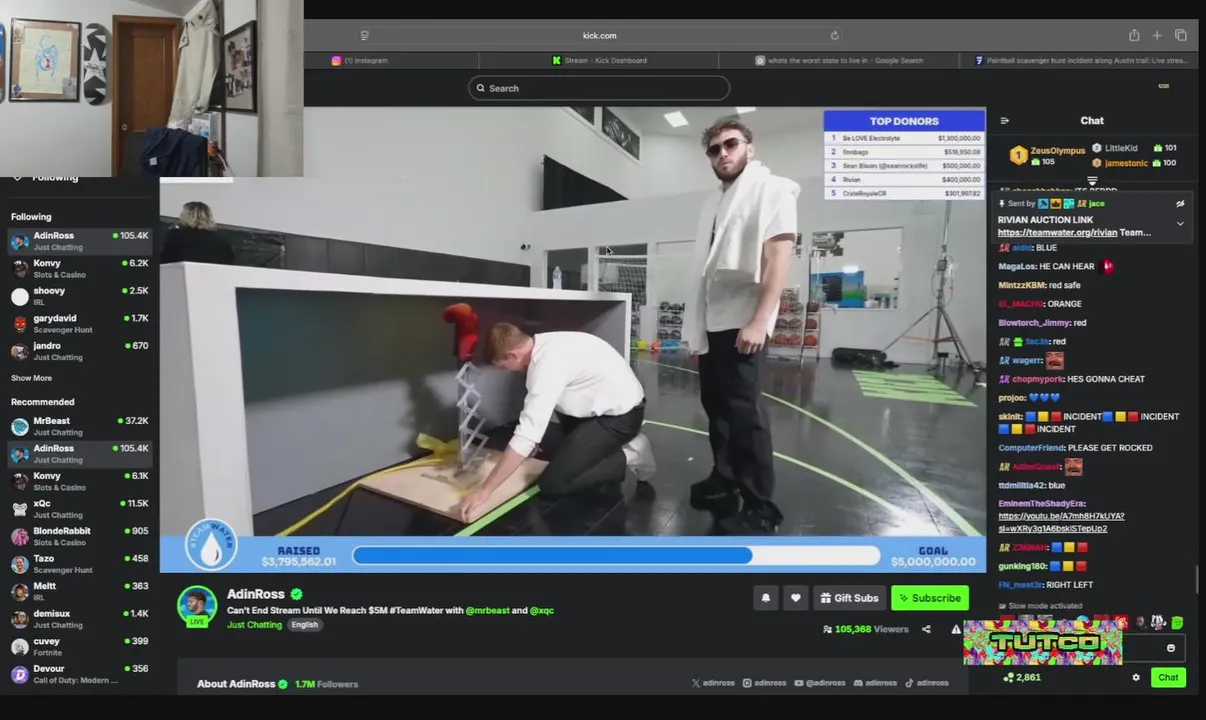Collapse chat using the arrow icon
This screenshot has height=720, width=1206.
pos(1005,121)
